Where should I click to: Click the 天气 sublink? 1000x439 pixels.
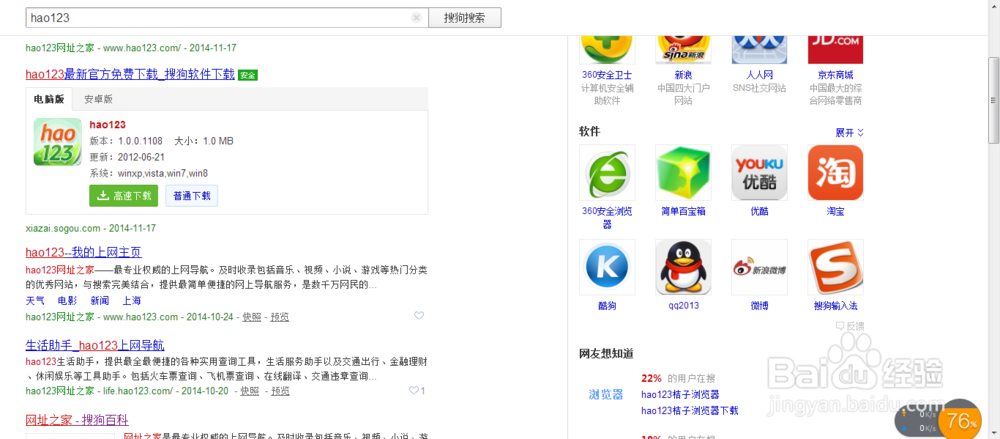pyautogui.click(x=35, y=301)
